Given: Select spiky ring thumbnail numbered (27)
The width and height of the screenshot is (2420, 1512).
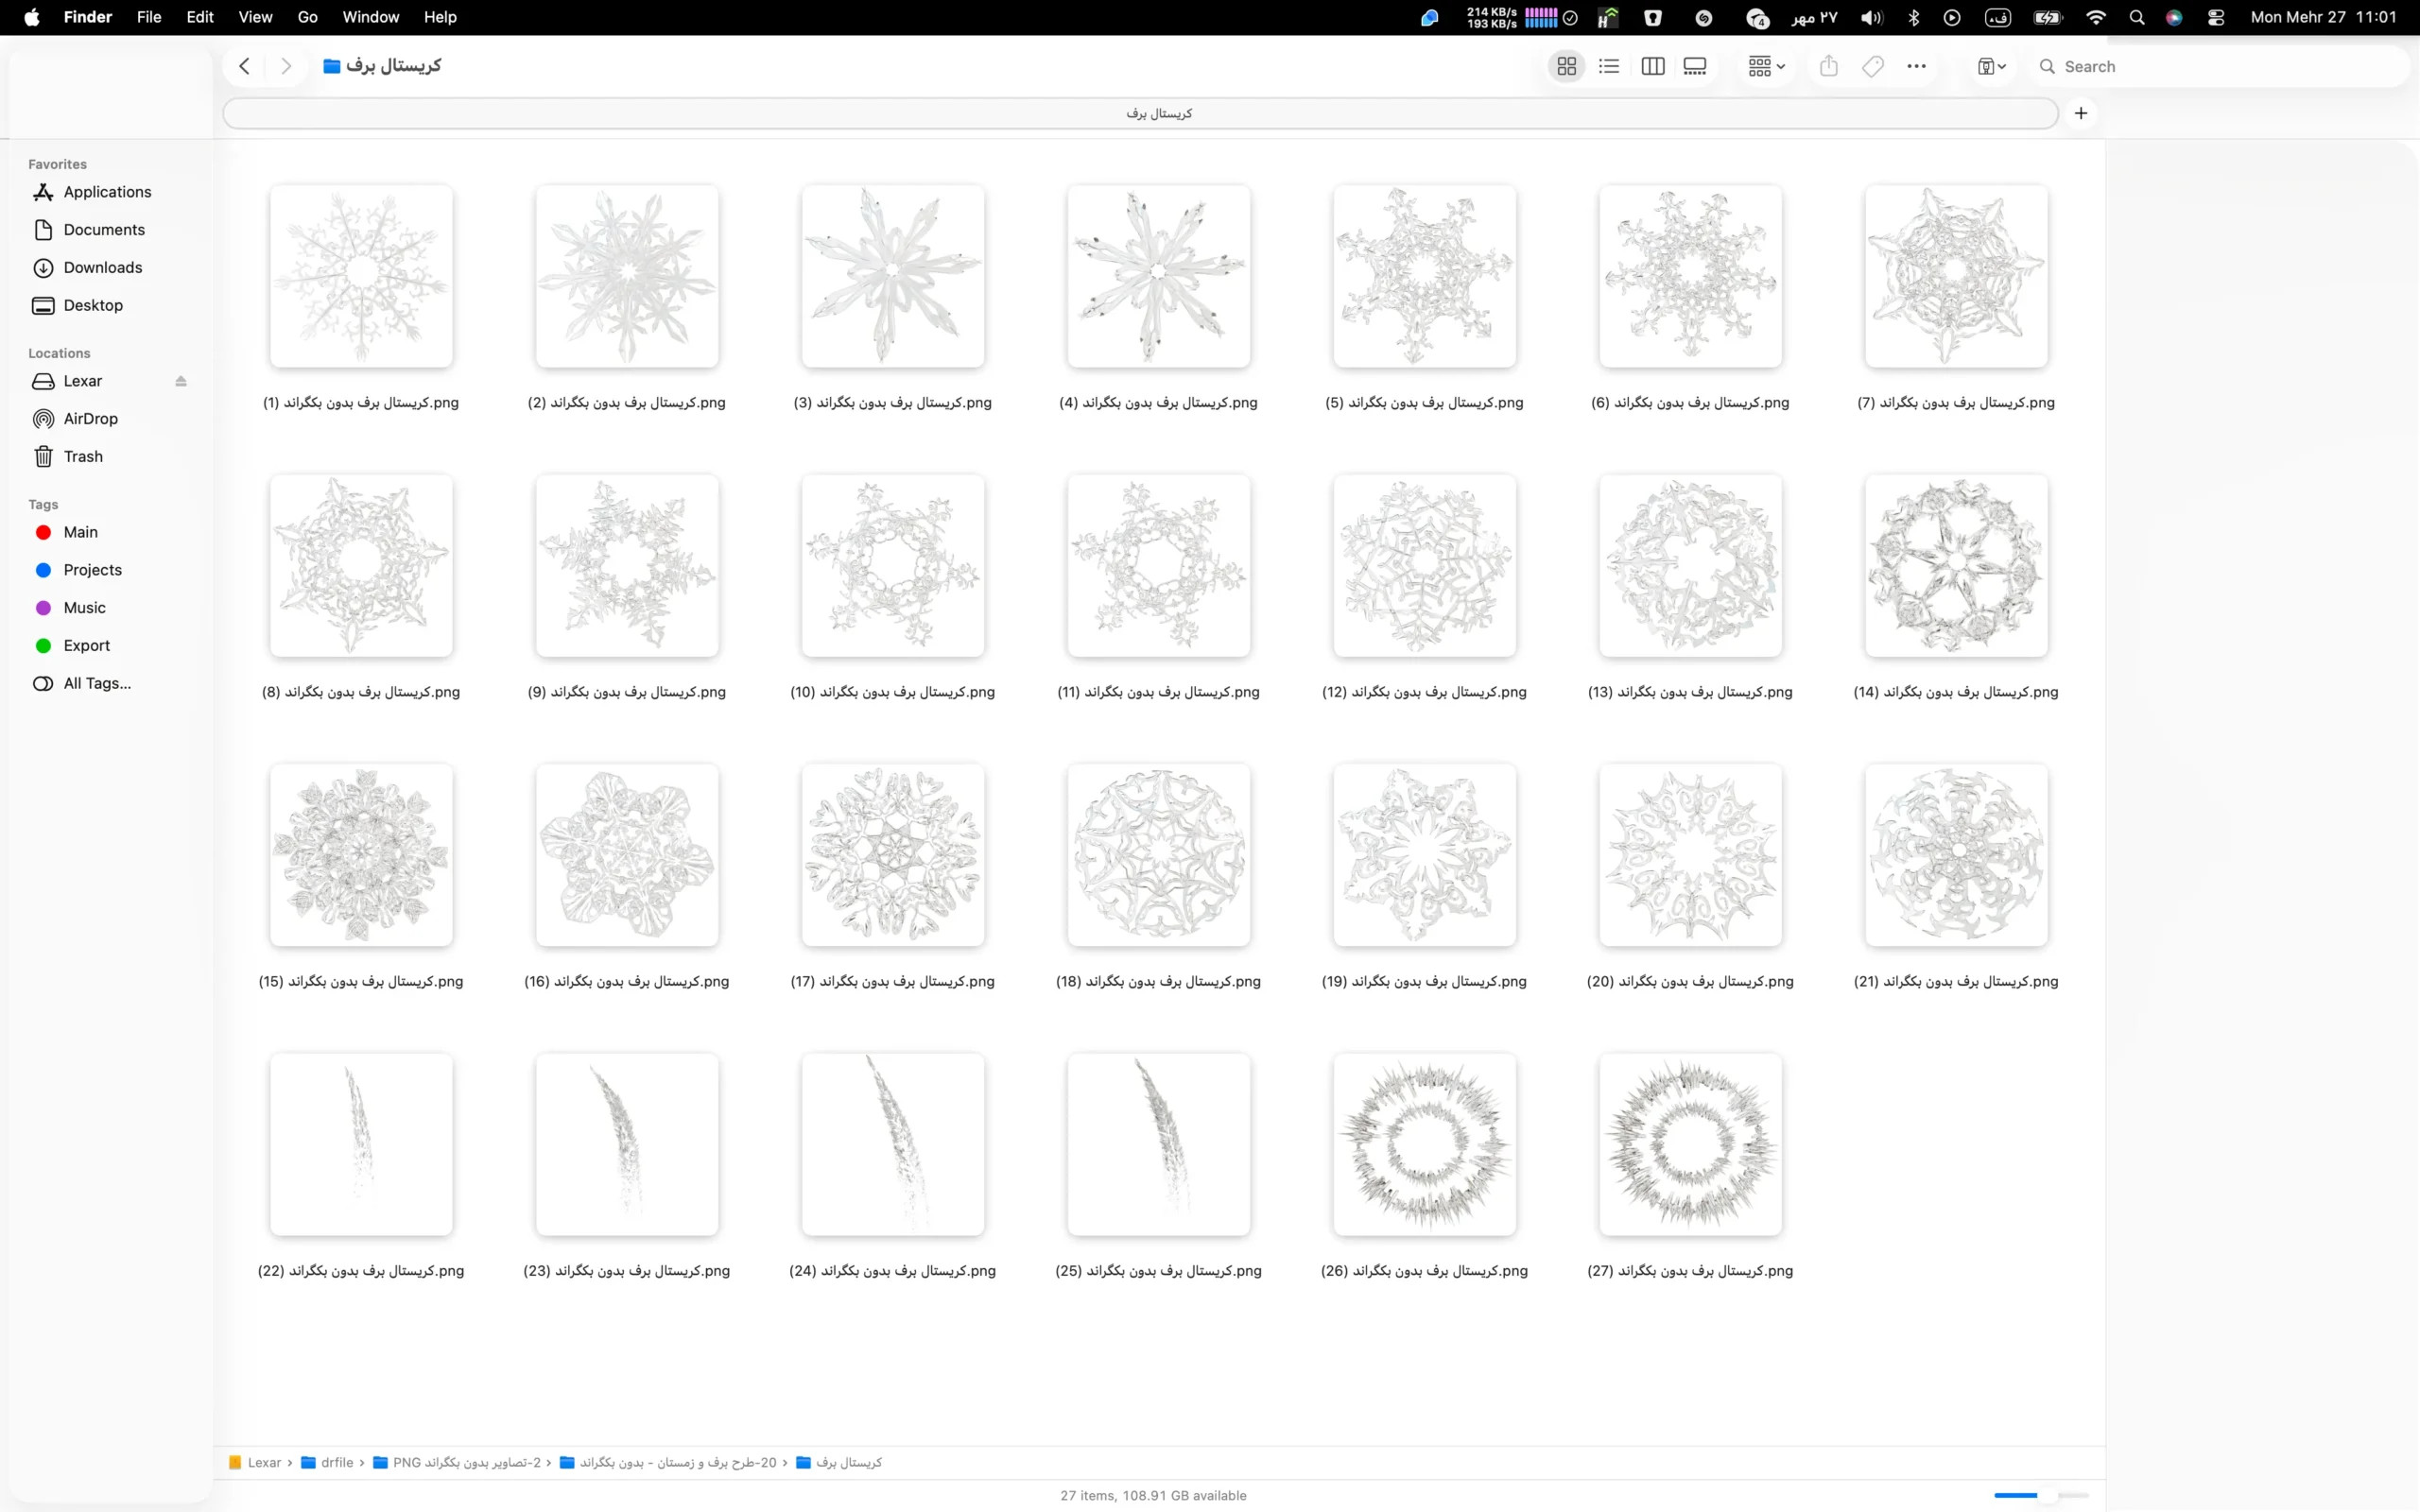Looking at the screenshot, I should [x=1690, y=1145].
